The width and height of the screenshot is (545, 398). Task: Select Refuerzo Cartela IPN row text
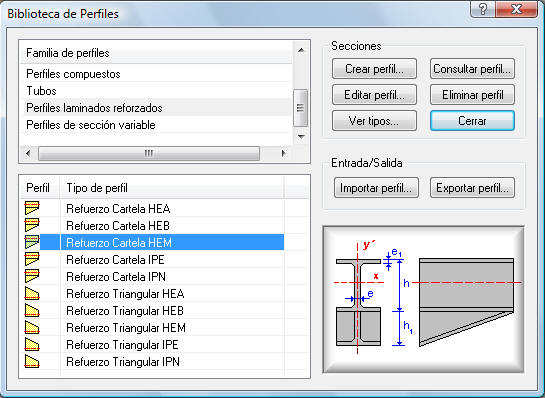116,277
